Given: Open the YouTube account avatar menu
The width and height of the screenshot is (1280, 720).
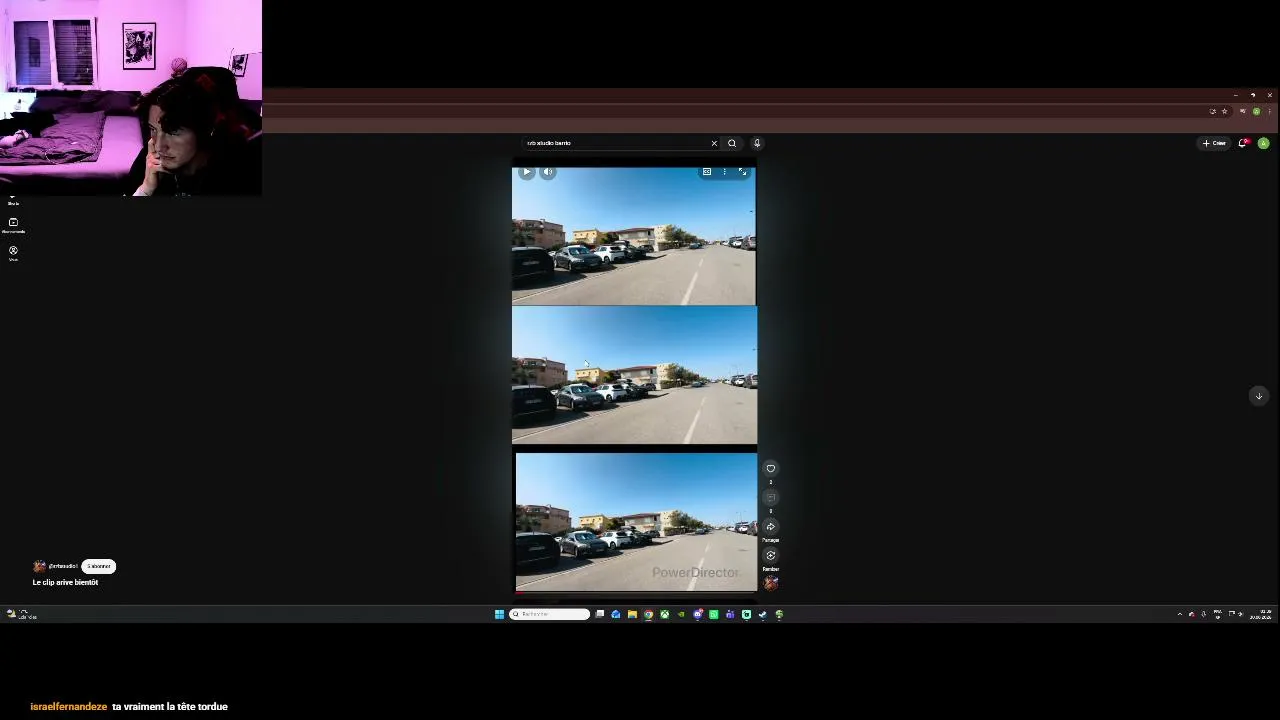Looking at the screenshot, I should (x=1264, y=143).
